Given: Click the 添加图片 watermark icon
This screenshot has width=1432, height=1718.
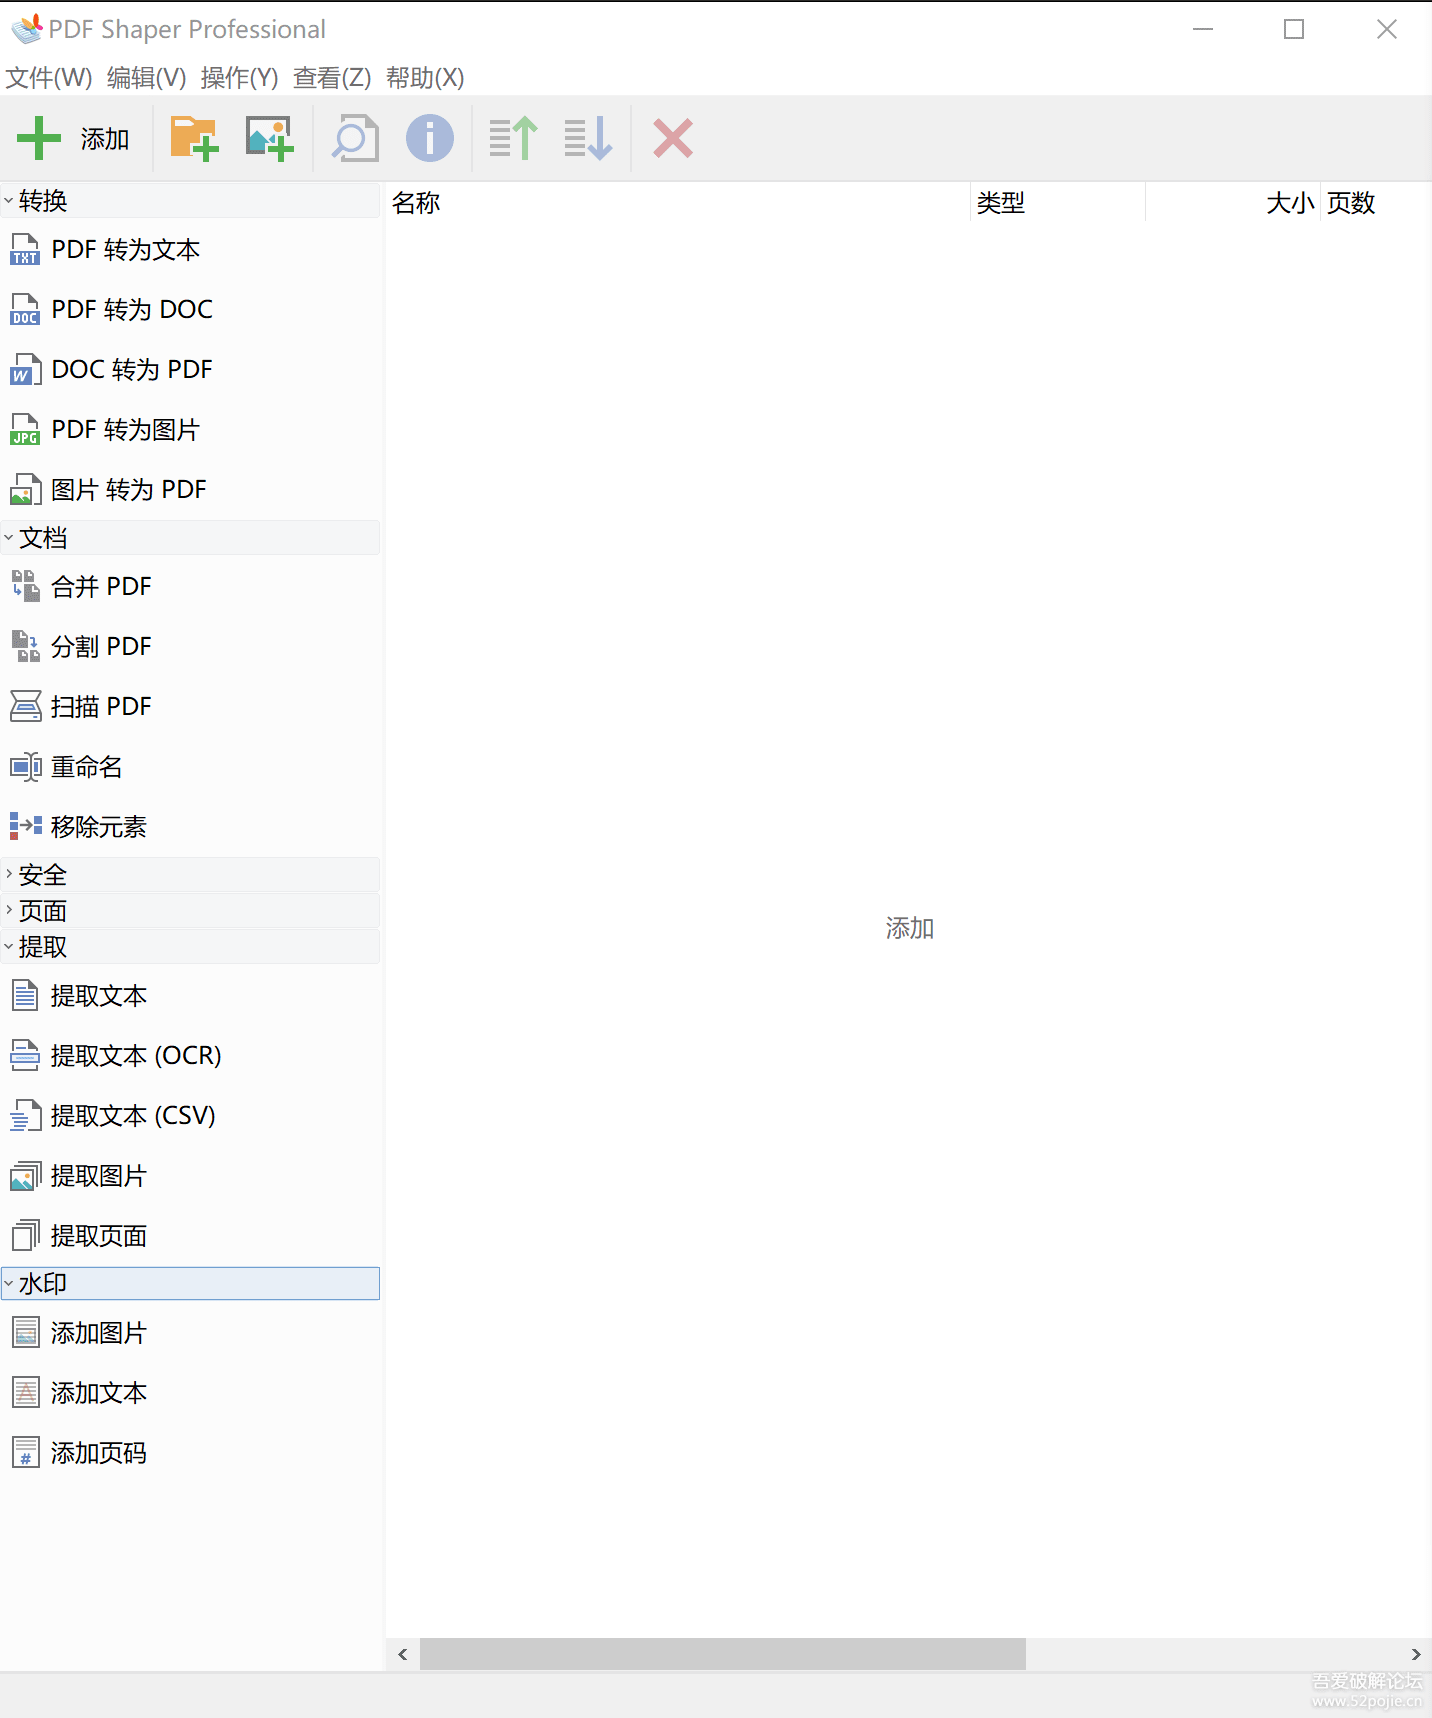Looking at the screenshot, I should (x=25, y=1332).
